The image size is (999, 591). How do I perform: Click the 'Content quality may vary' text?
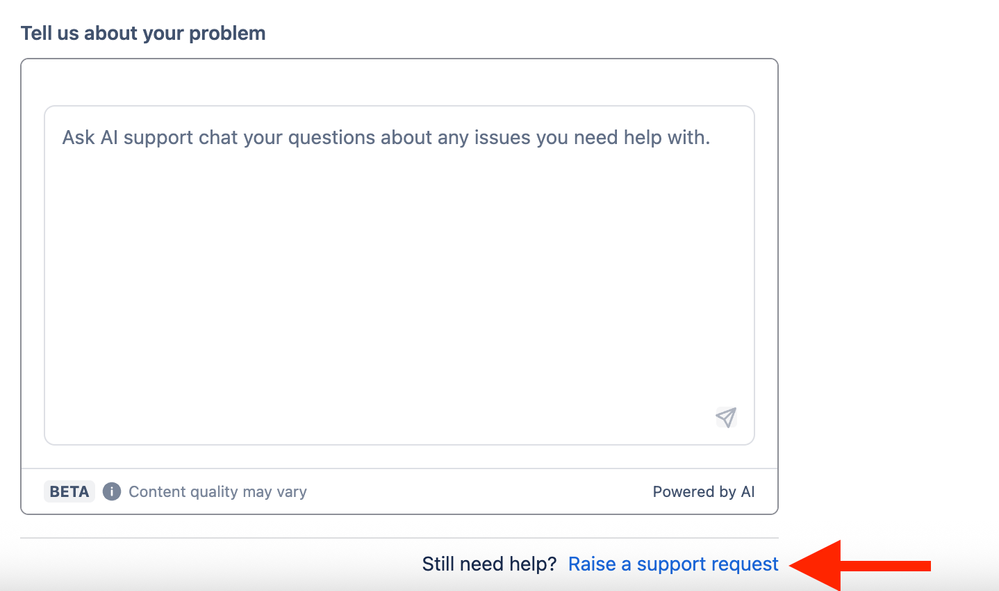tap(218, 491)
